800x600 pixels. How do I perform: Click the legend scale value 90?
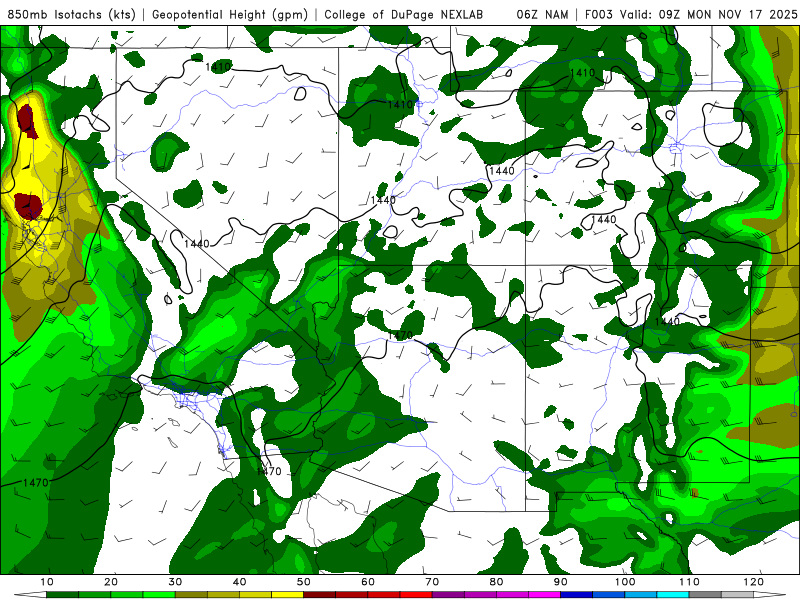561,582
